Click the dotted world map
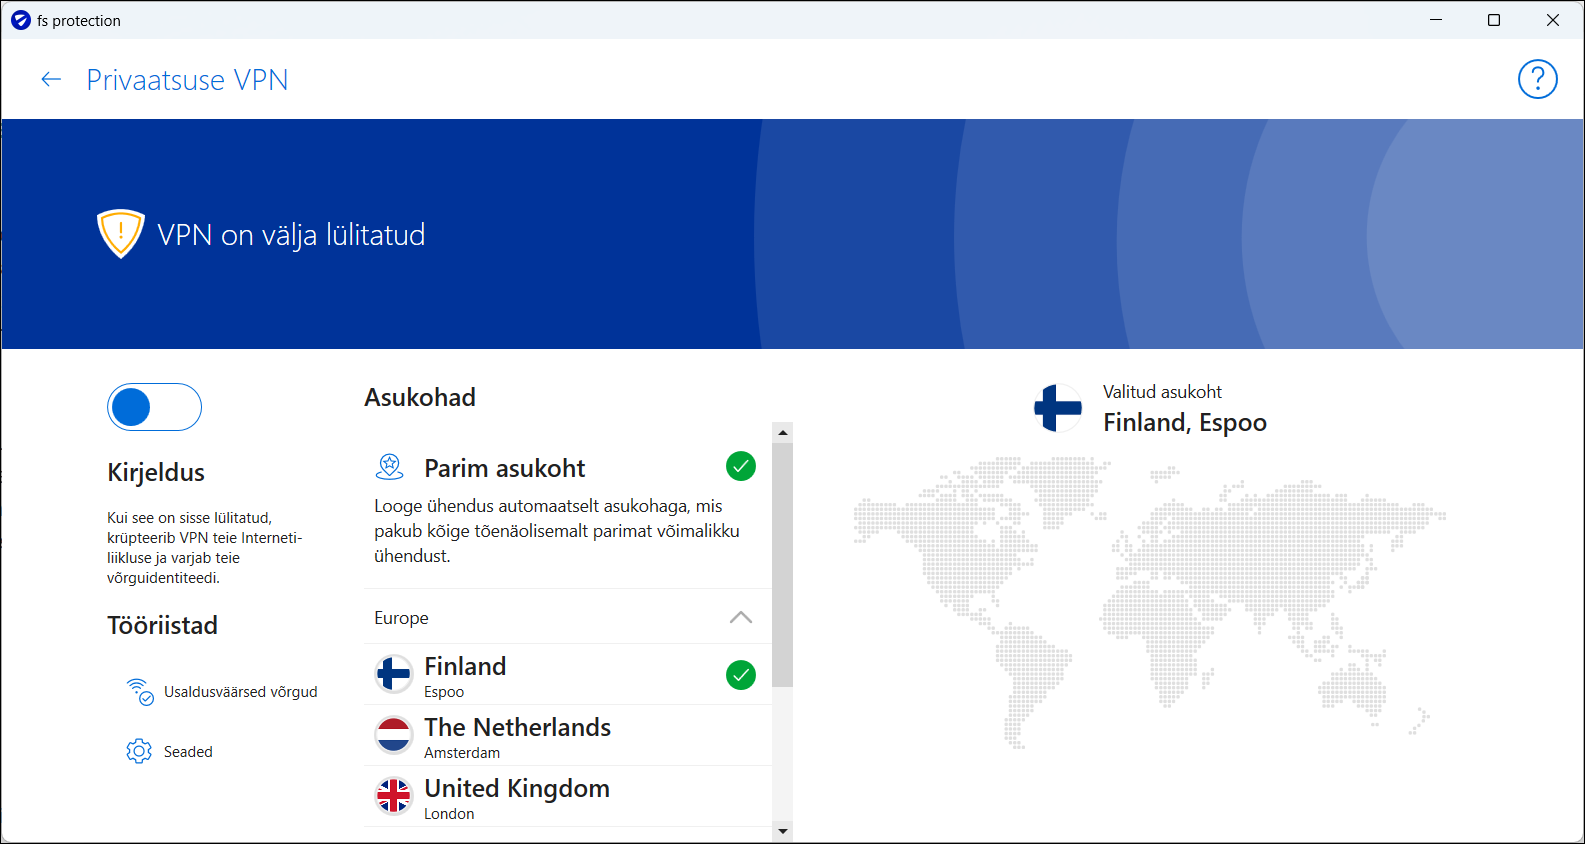Image resolution: width=1585 pixels, height=844 pixels. click(1149, 600)
